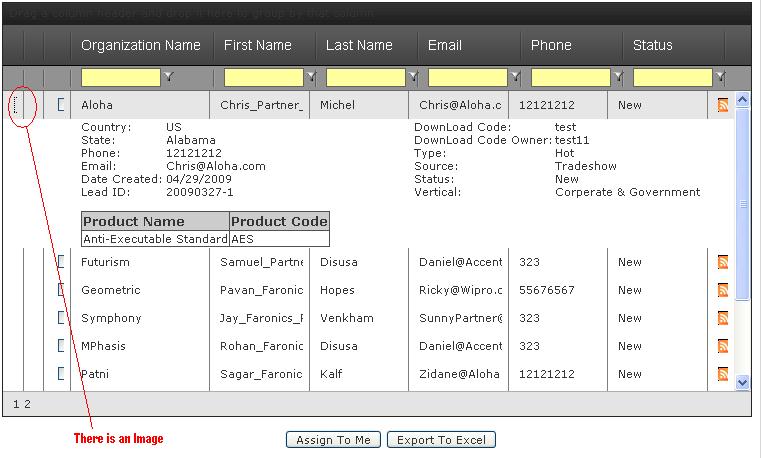
Task: Tick the checkbox for the MPhasis row
Action: [61, 345]
